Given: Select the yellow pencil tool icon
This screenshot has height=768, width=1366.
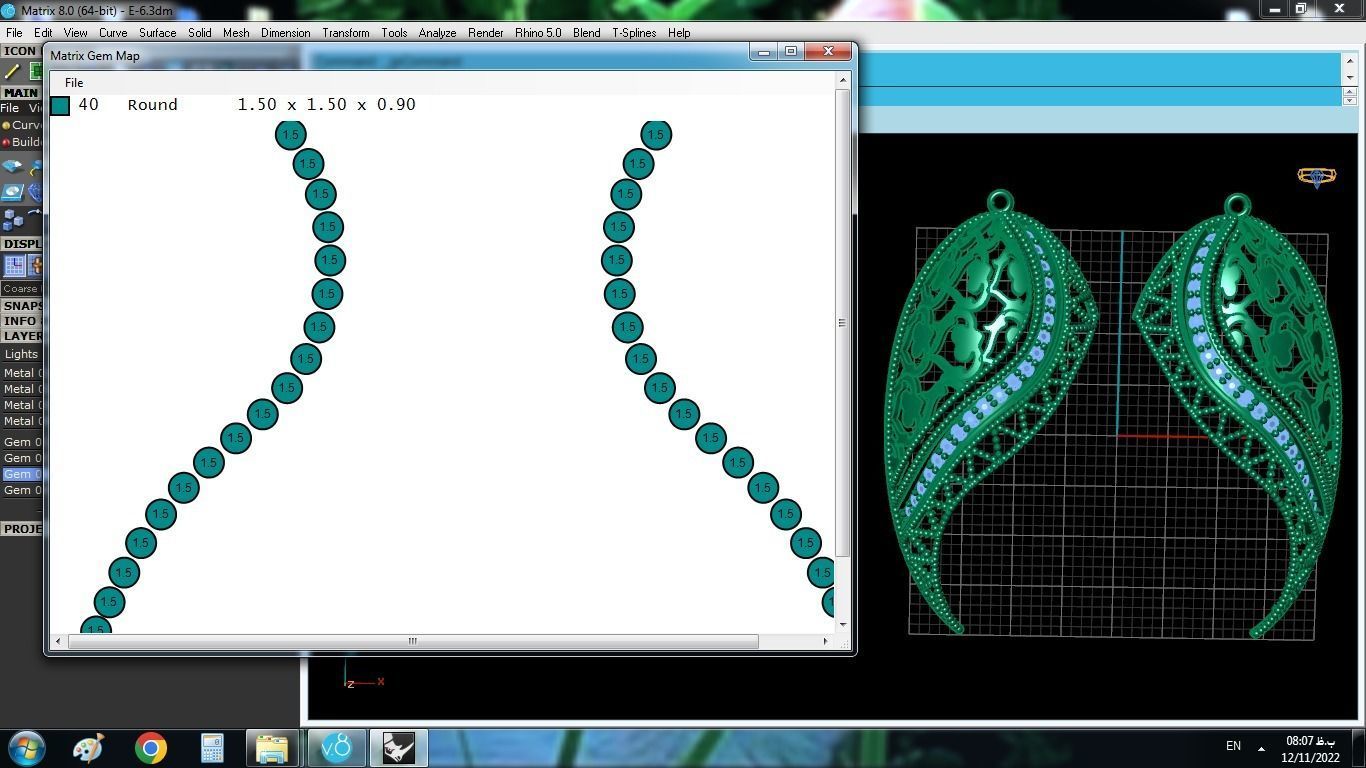Looking at the screenshot, I should (12, 71).
